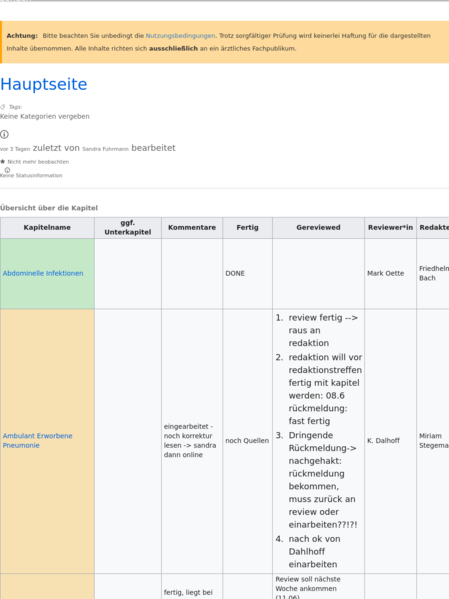Open the Nutzungsbedingungen link in warning banner
This screenshot has width=449, height=599.
180,36
